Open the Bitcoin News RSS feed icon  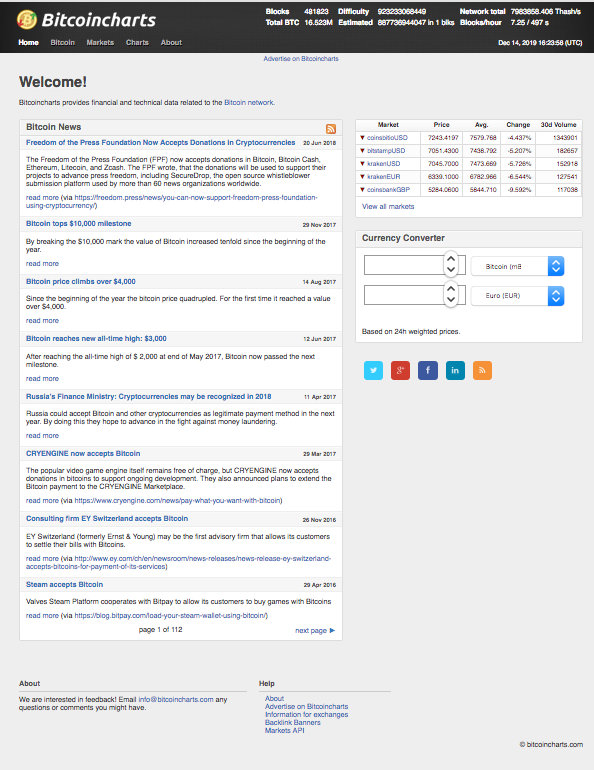pos(331,129)
